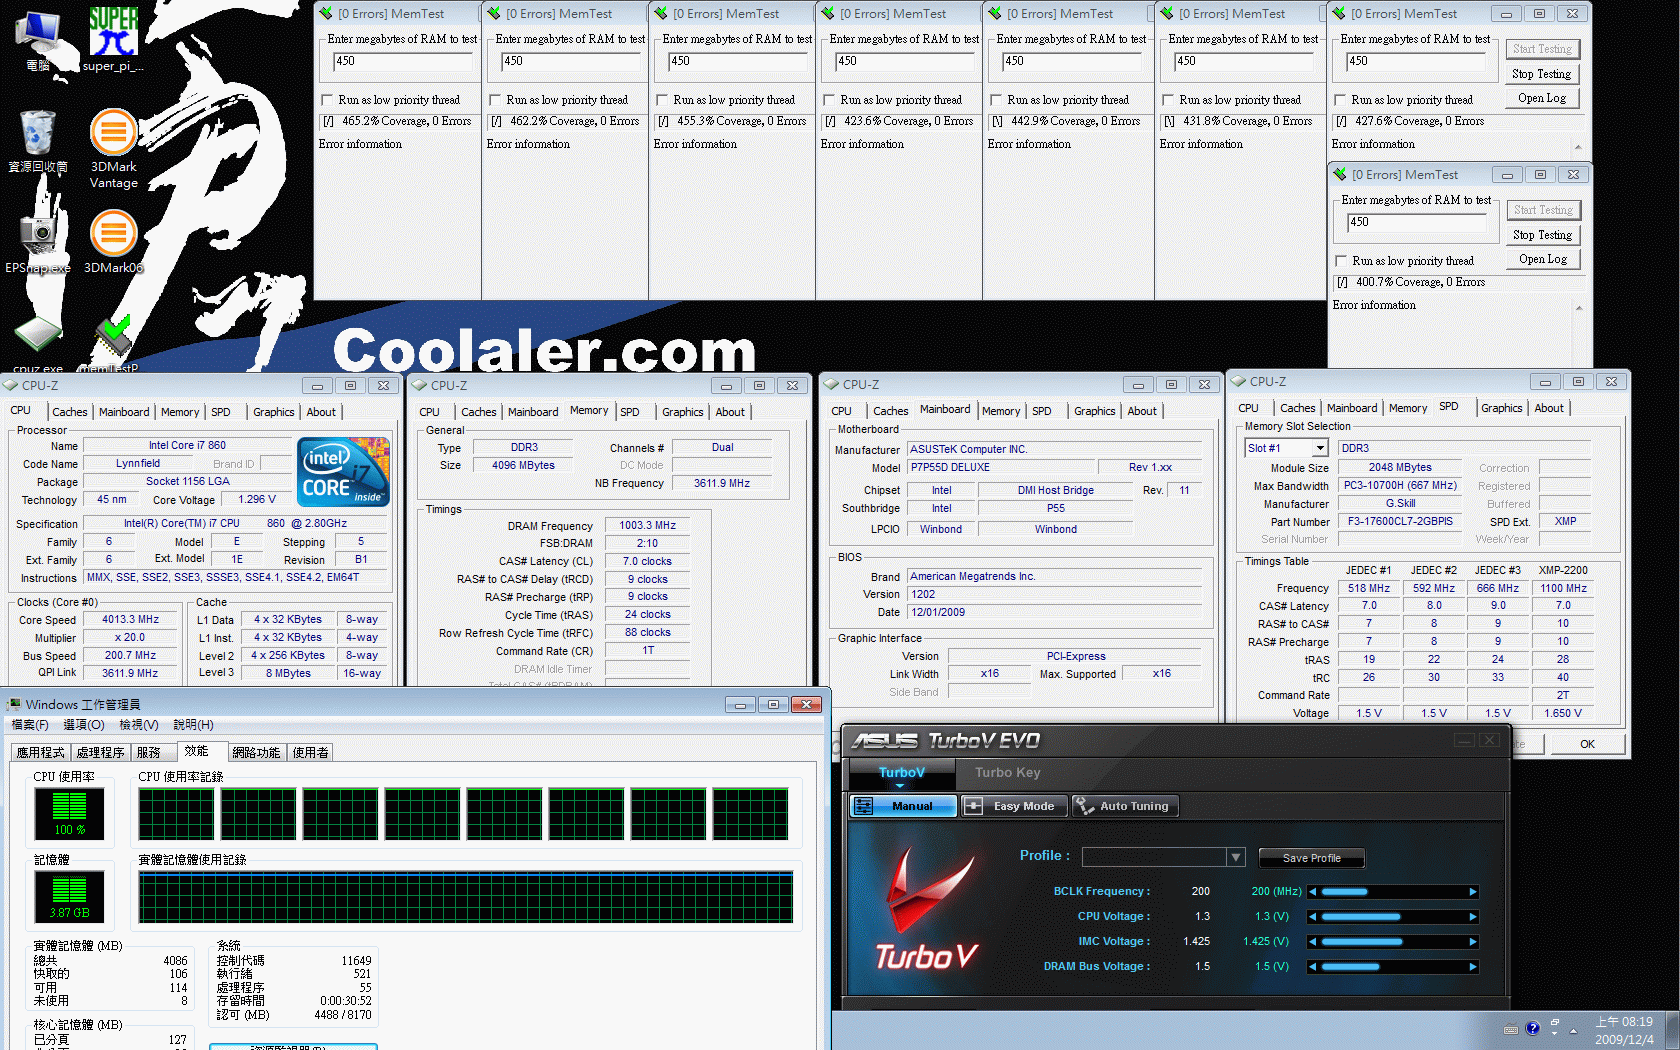The height and width of the screenshot is (1050, 1680).
Task: Click the Task Manager title bar icon
Action: [x=14, y=705]
